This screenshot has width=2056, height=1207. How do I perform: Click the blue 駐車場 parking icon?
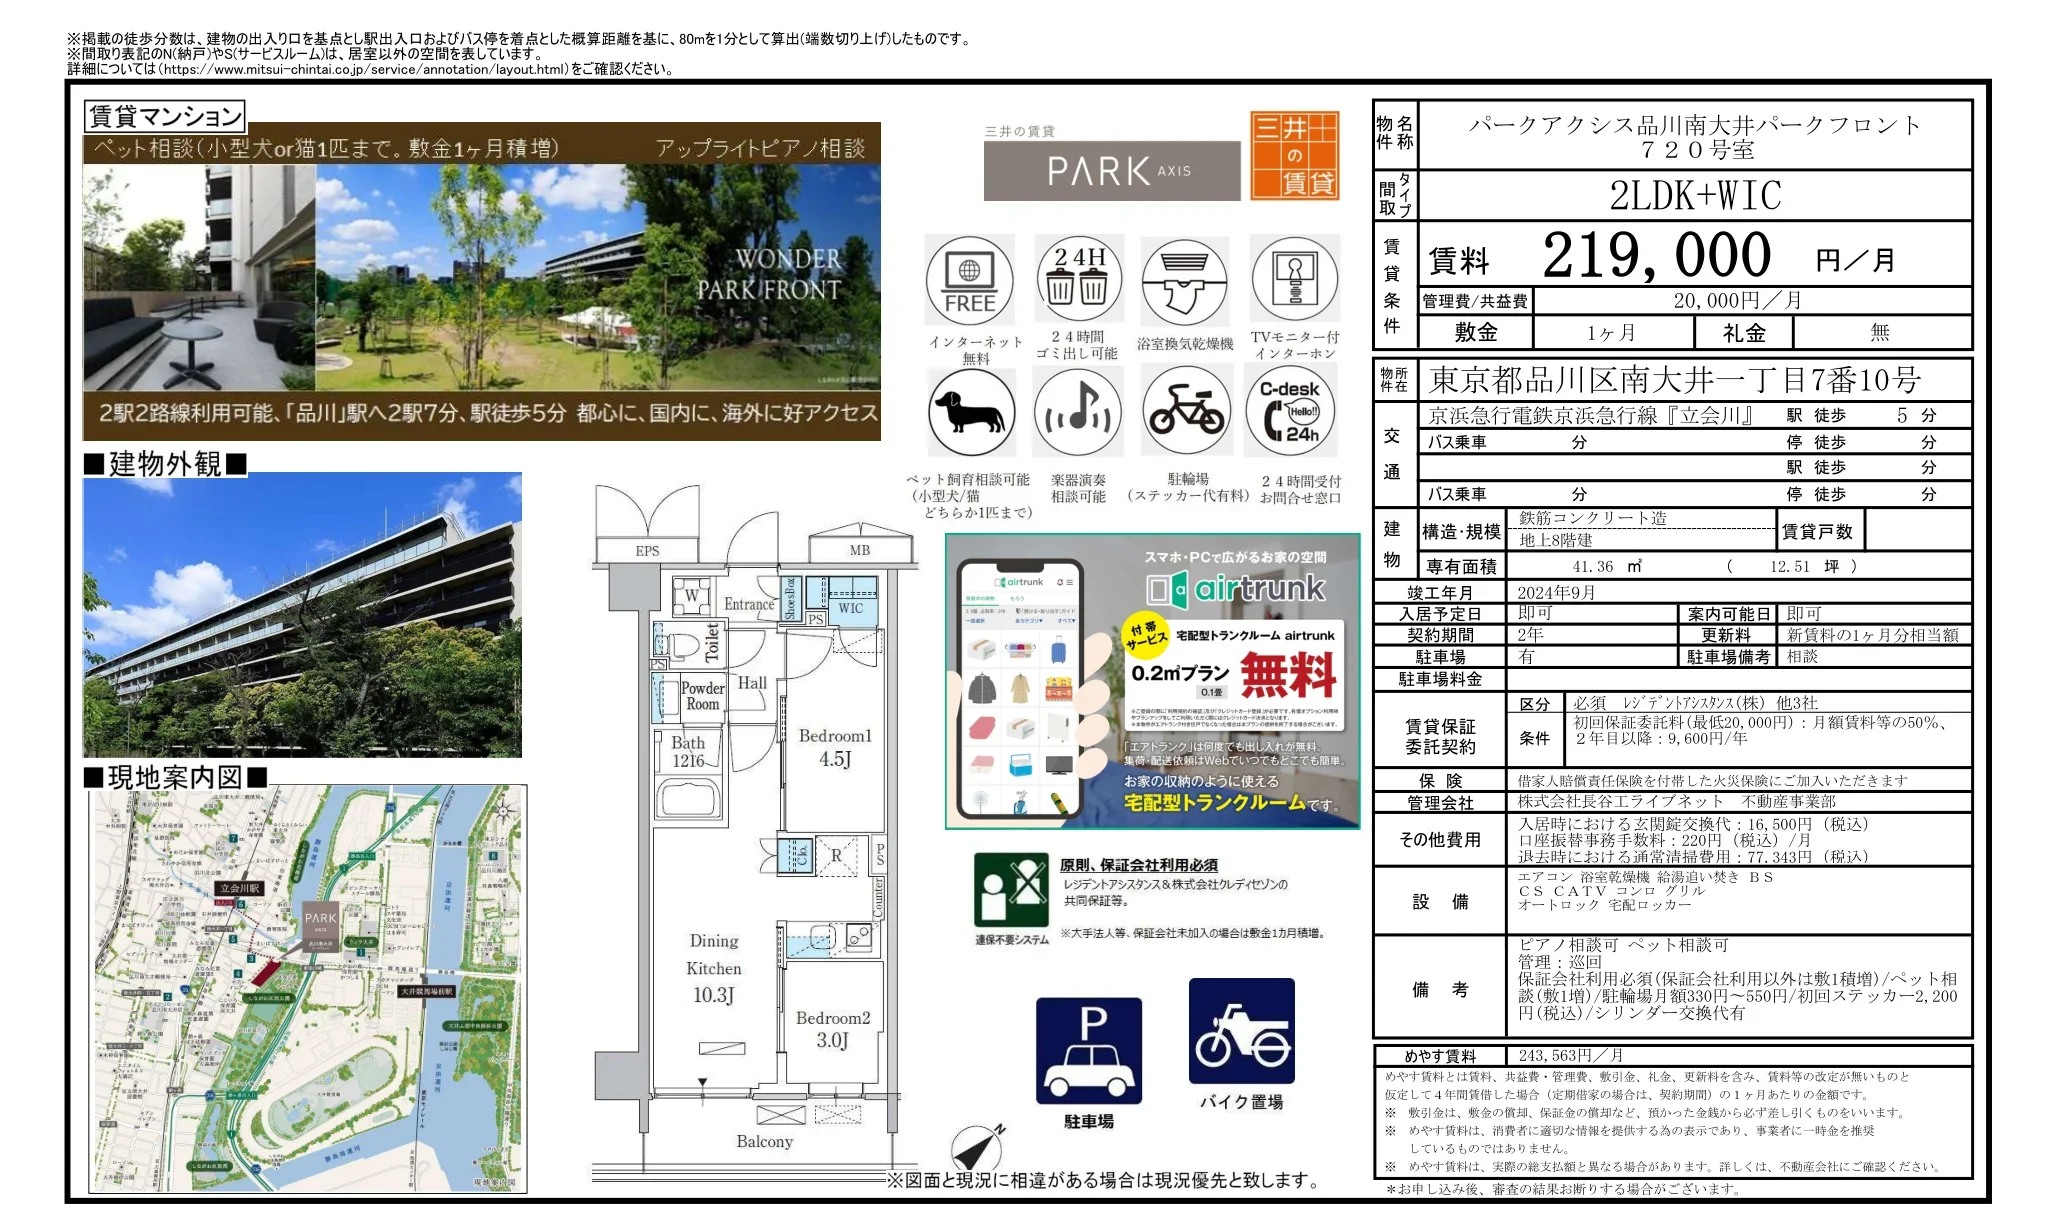click(x=1087, y=1055)
